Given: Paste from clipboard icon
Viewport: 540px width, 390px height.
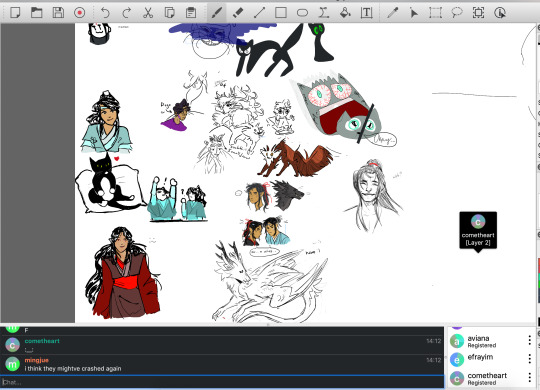Looking at the screenshot, I should tap(191, 13).
